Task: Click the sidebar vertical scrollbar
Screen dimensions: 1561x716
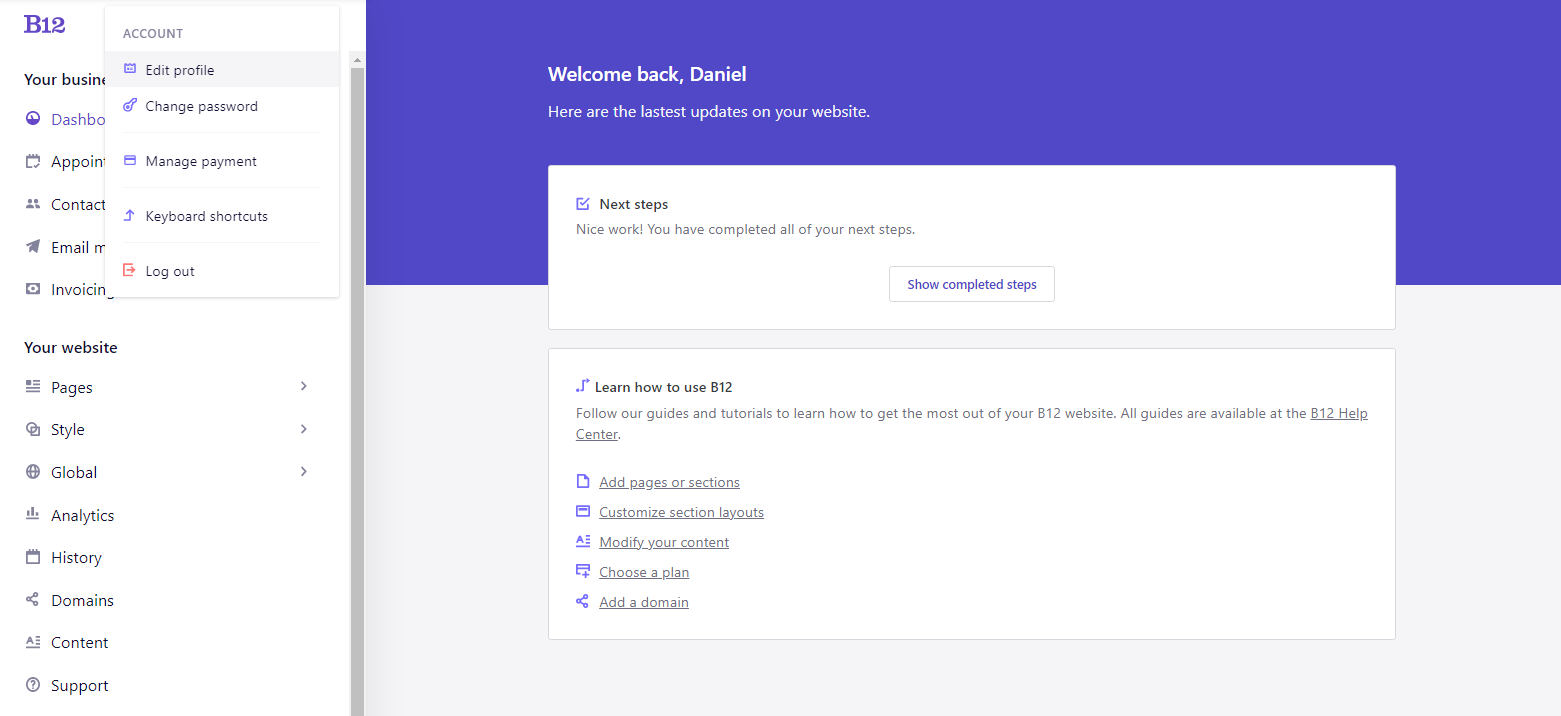Action: coord(357,400)
